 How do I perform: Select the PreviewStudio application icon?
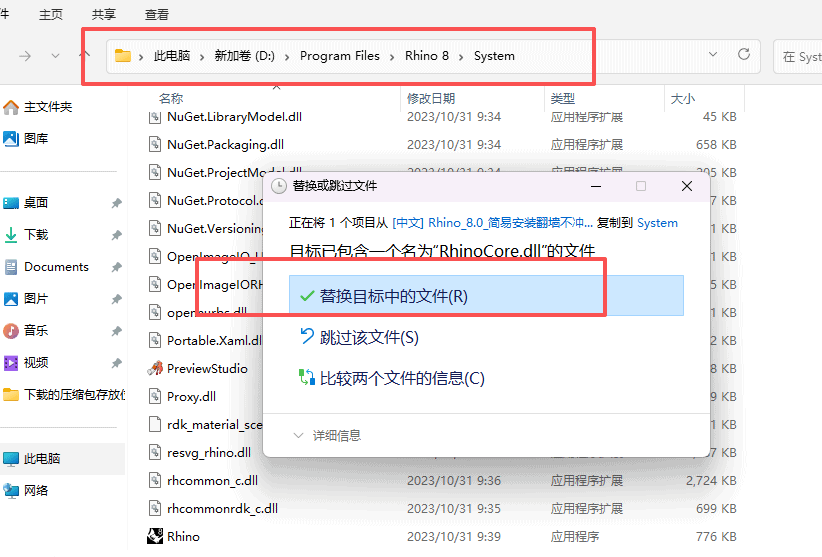point(155,368)
